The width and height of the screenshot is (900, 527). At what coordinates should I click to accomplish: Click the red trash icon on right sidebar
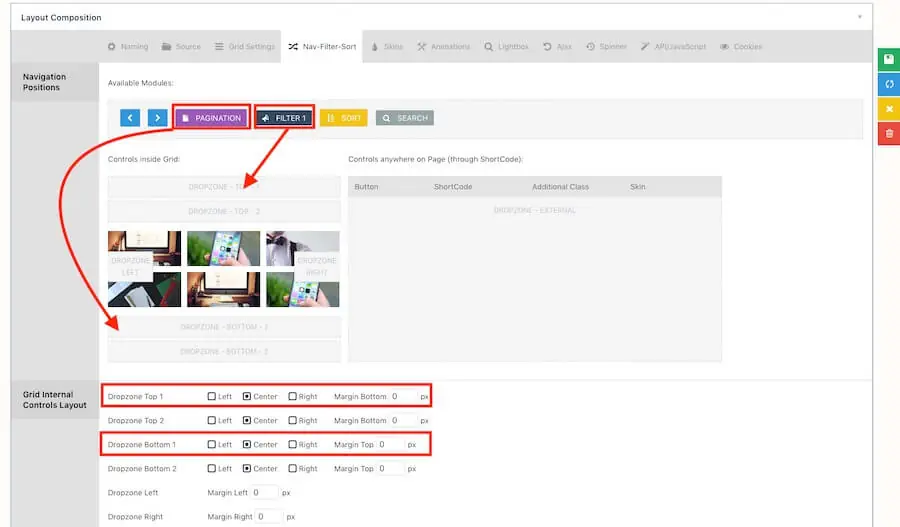pyautogui.click(x=889, y=134)
